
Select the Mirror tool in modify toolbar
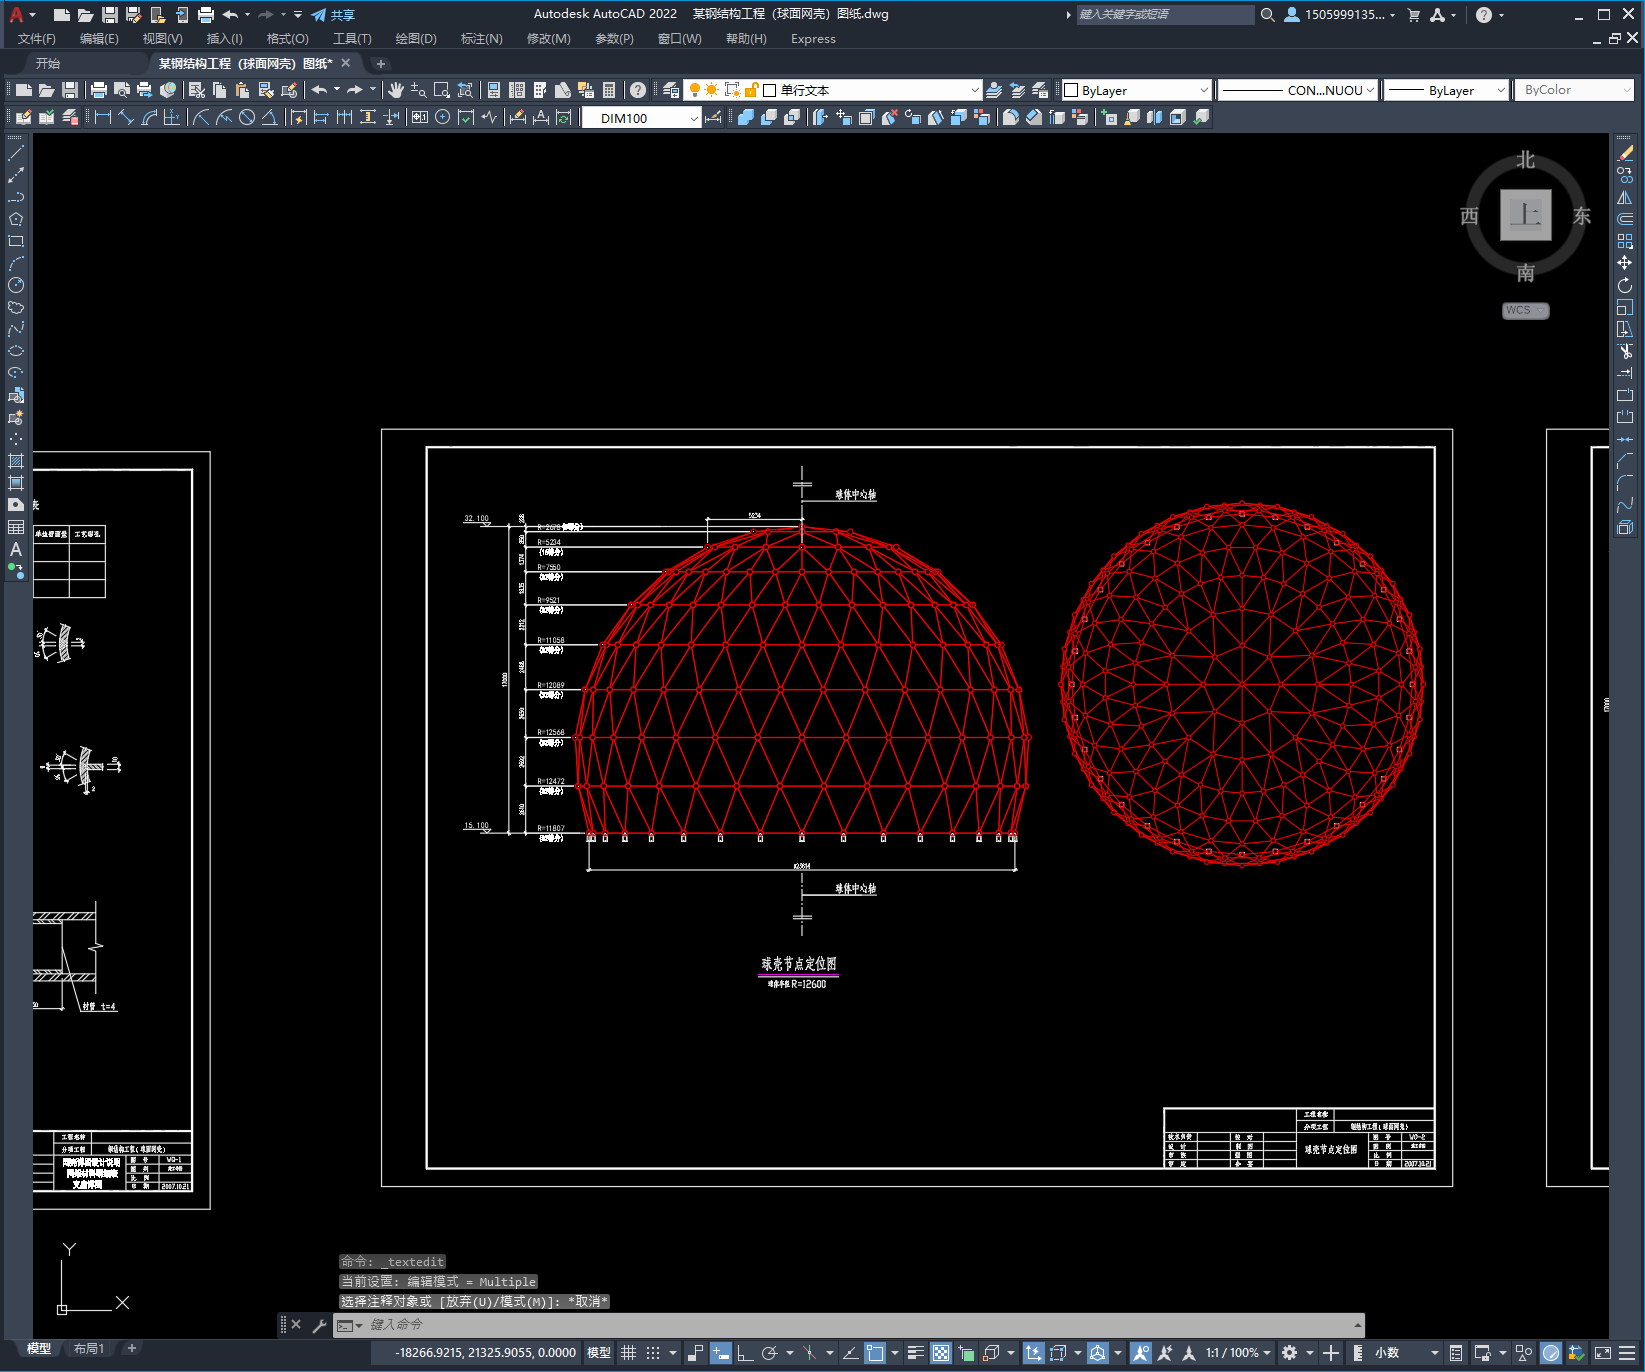coord(1625,198)
